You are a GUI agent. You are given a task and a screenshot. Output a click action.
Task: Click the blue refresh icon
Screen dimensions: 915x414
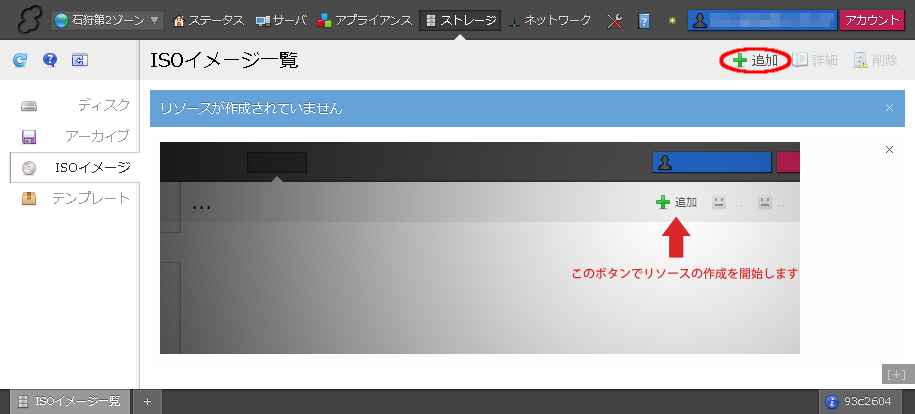tap(19, 61)
